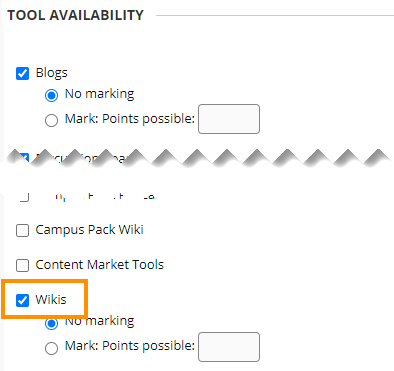Click the Content Market Tools label

point(100,265)
